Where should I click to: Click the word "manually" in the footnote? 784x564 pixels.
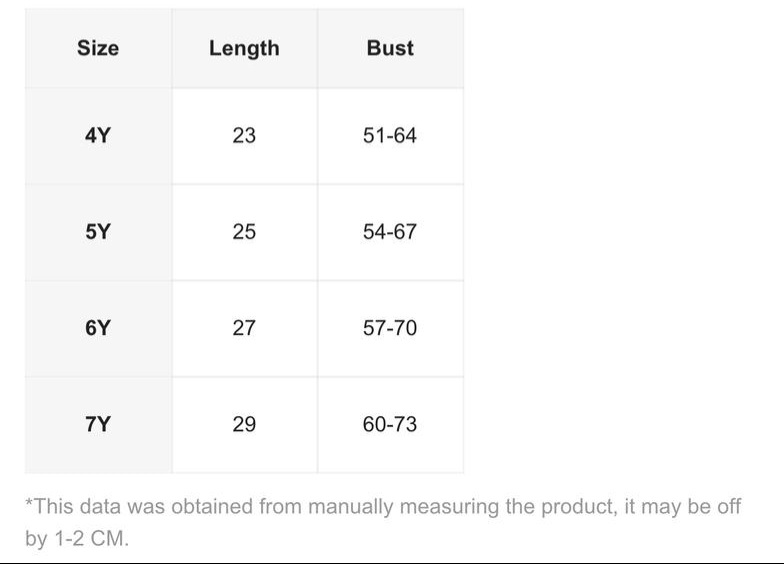tap(350, 506)
